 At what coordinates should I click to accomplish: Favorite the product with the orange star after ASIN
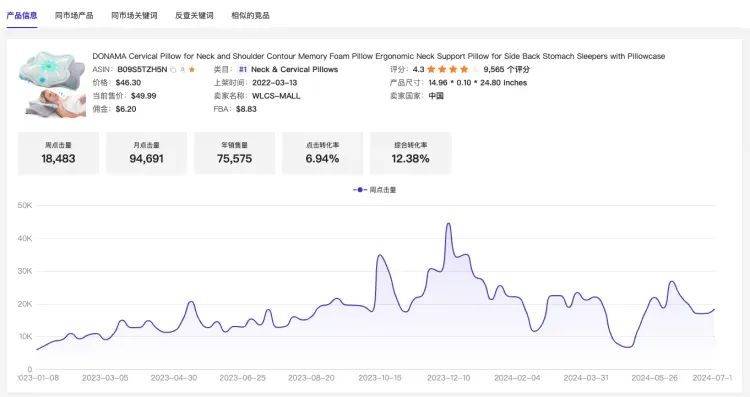[x=192, y=69]
